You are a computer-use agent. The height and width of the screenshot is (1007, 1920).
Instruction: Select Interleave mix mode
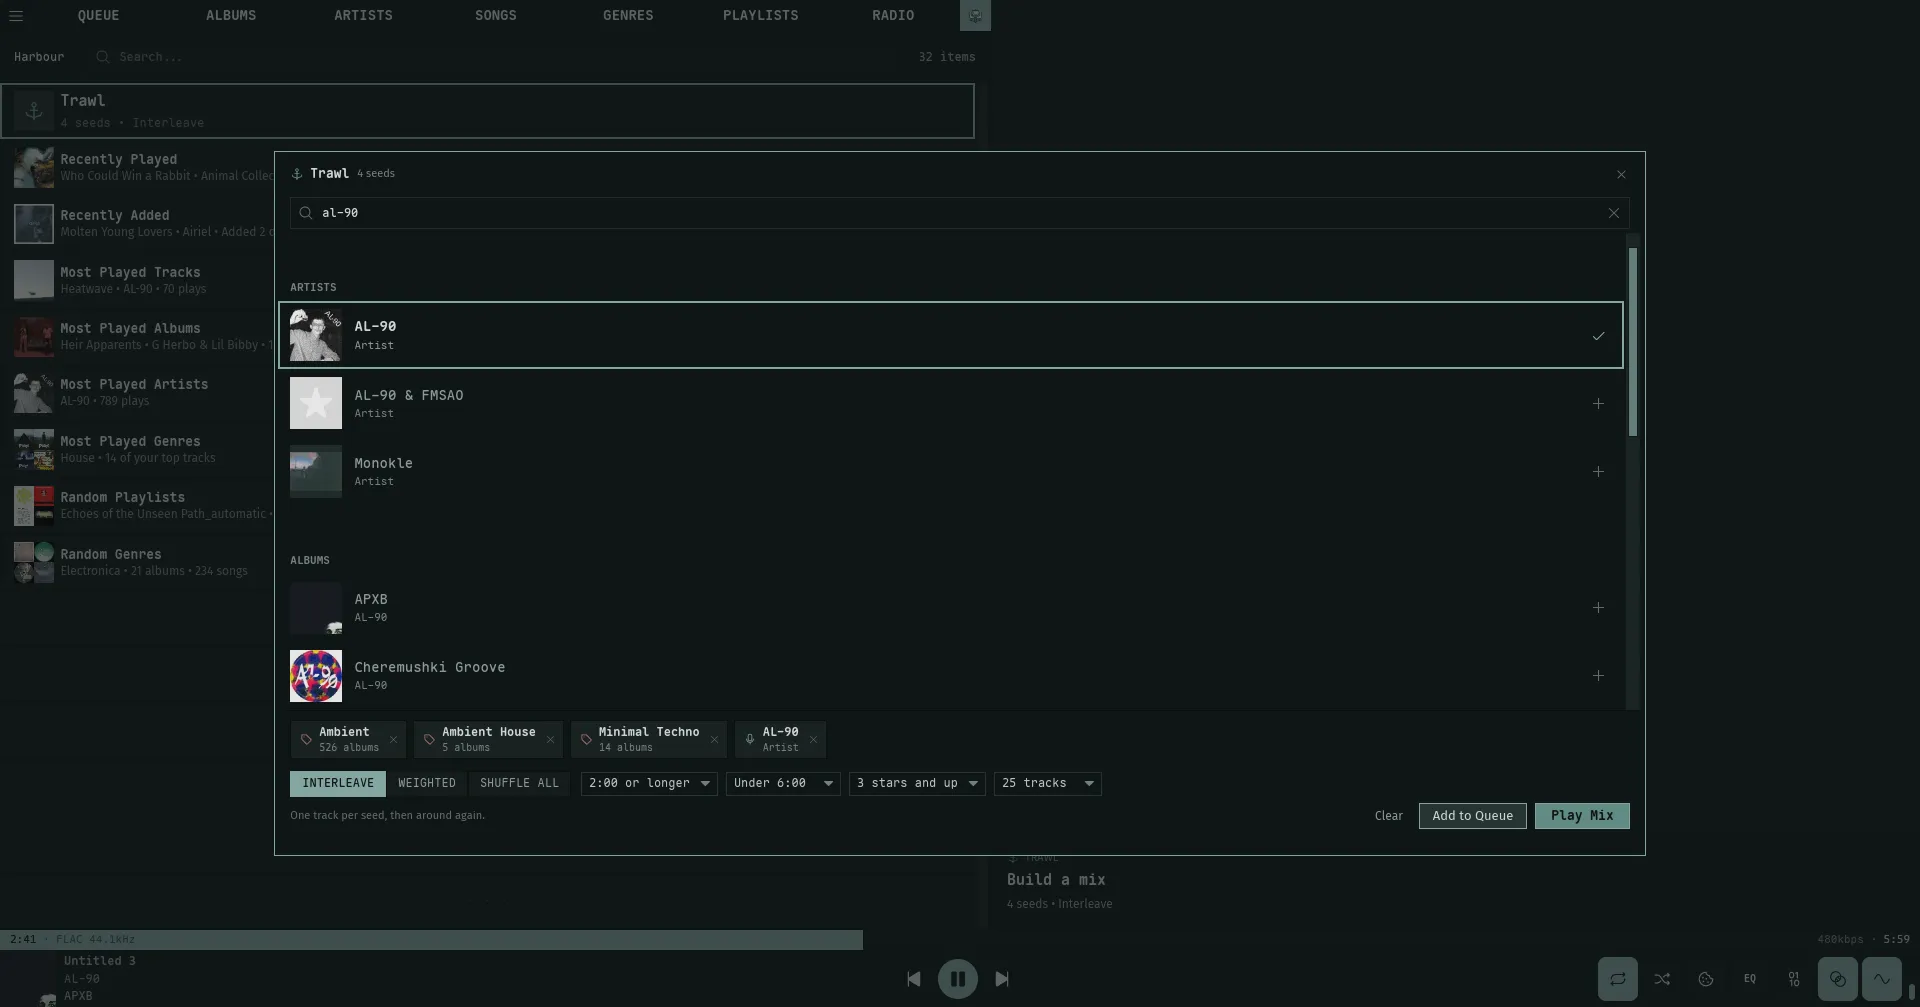[338, 784]
